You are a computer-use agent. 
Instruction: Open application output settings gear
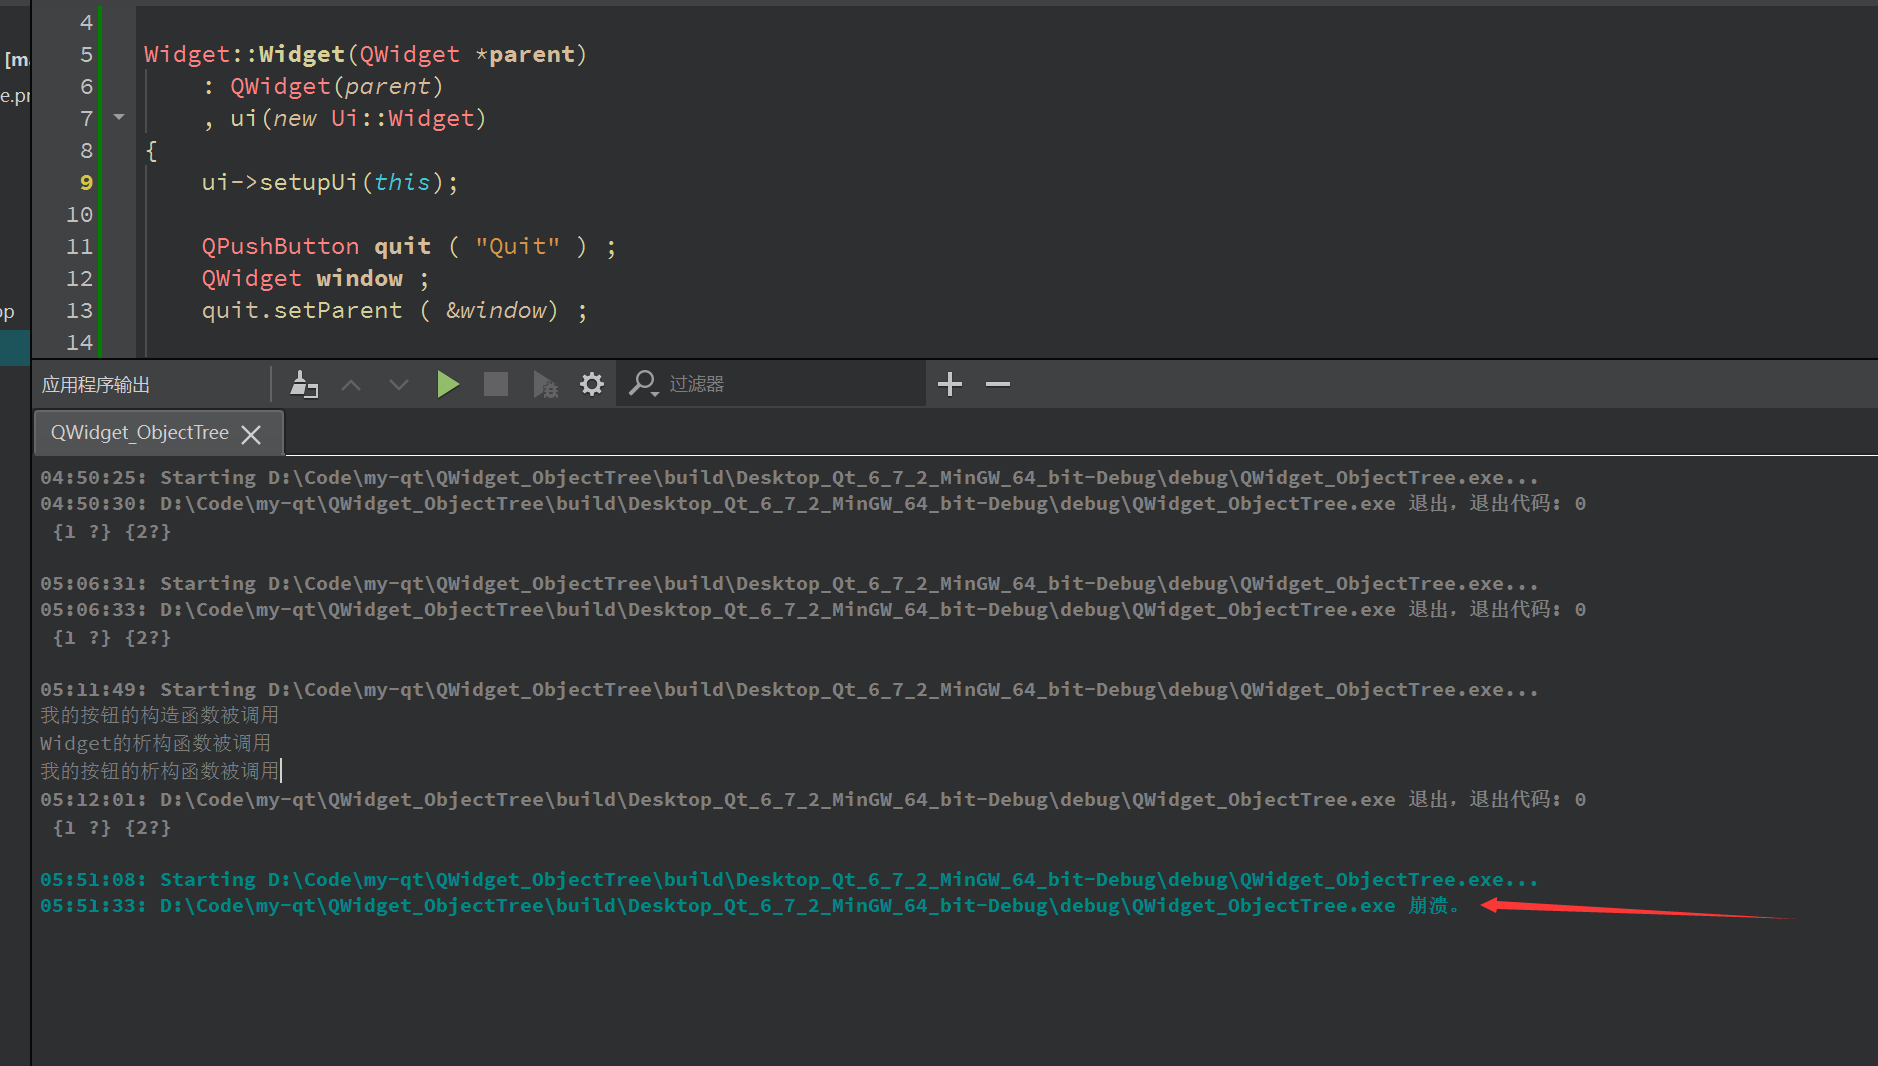[x=592, y=384]
